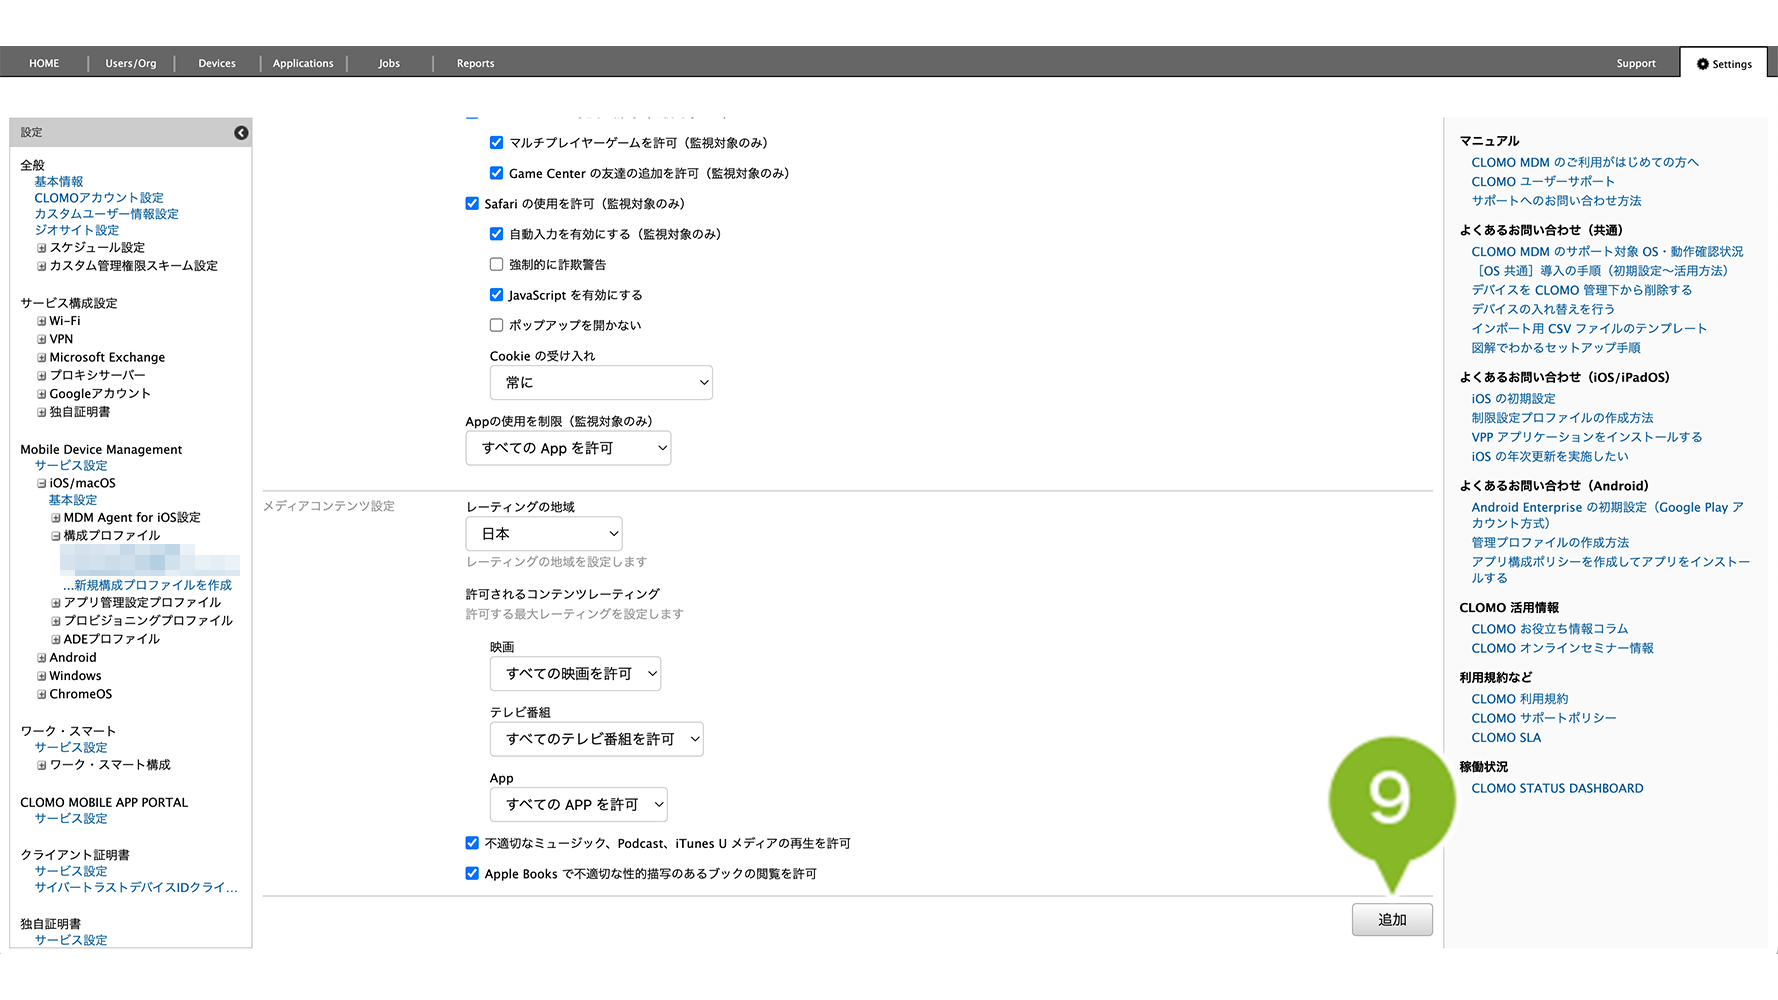This screenshot has height=1000, width=1778.
Task: Expand the Wi-Fi tree node icon
Action: click(x=42, y=321)
